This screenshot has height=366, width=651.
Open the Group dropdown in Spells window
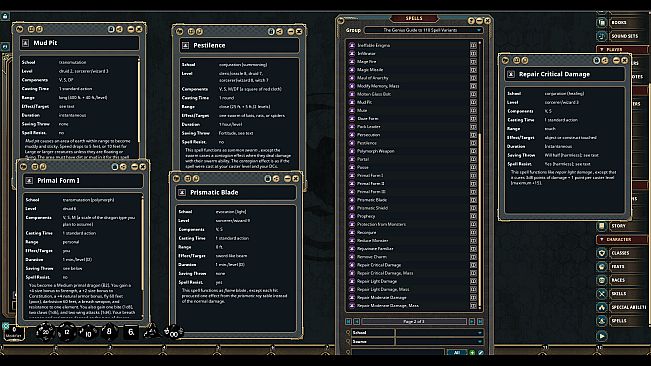(423, 30)
